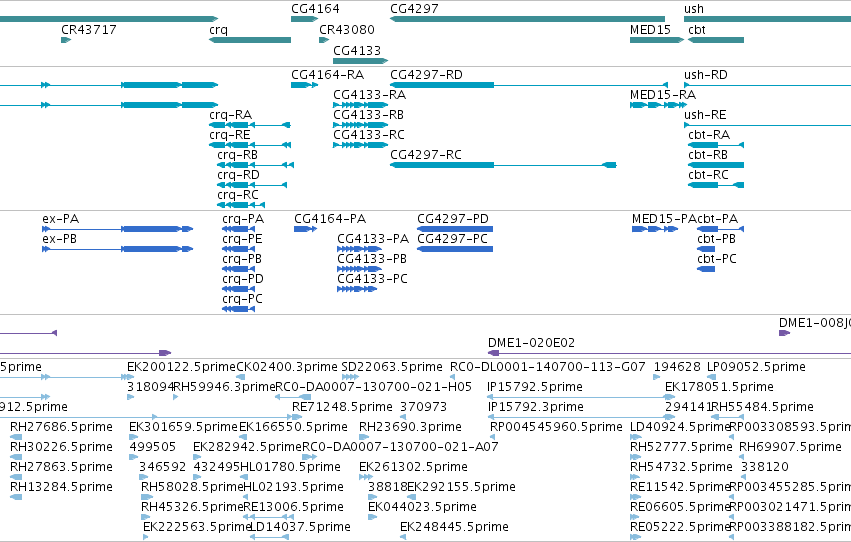Click protein crq-PB
The height and width of the screenshot is (542, 851).
pyautogui.click(x=238, y=269)
